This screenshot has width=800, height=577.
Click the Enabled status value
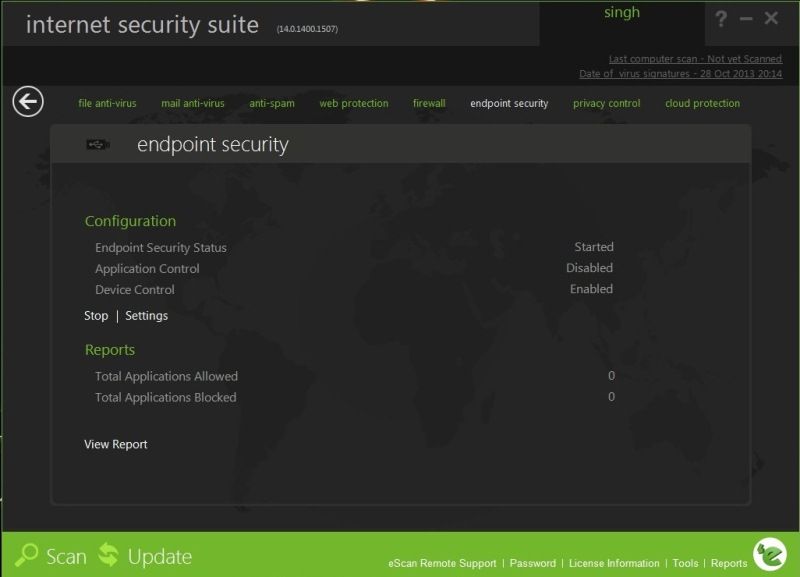click(x=591, y=289)
